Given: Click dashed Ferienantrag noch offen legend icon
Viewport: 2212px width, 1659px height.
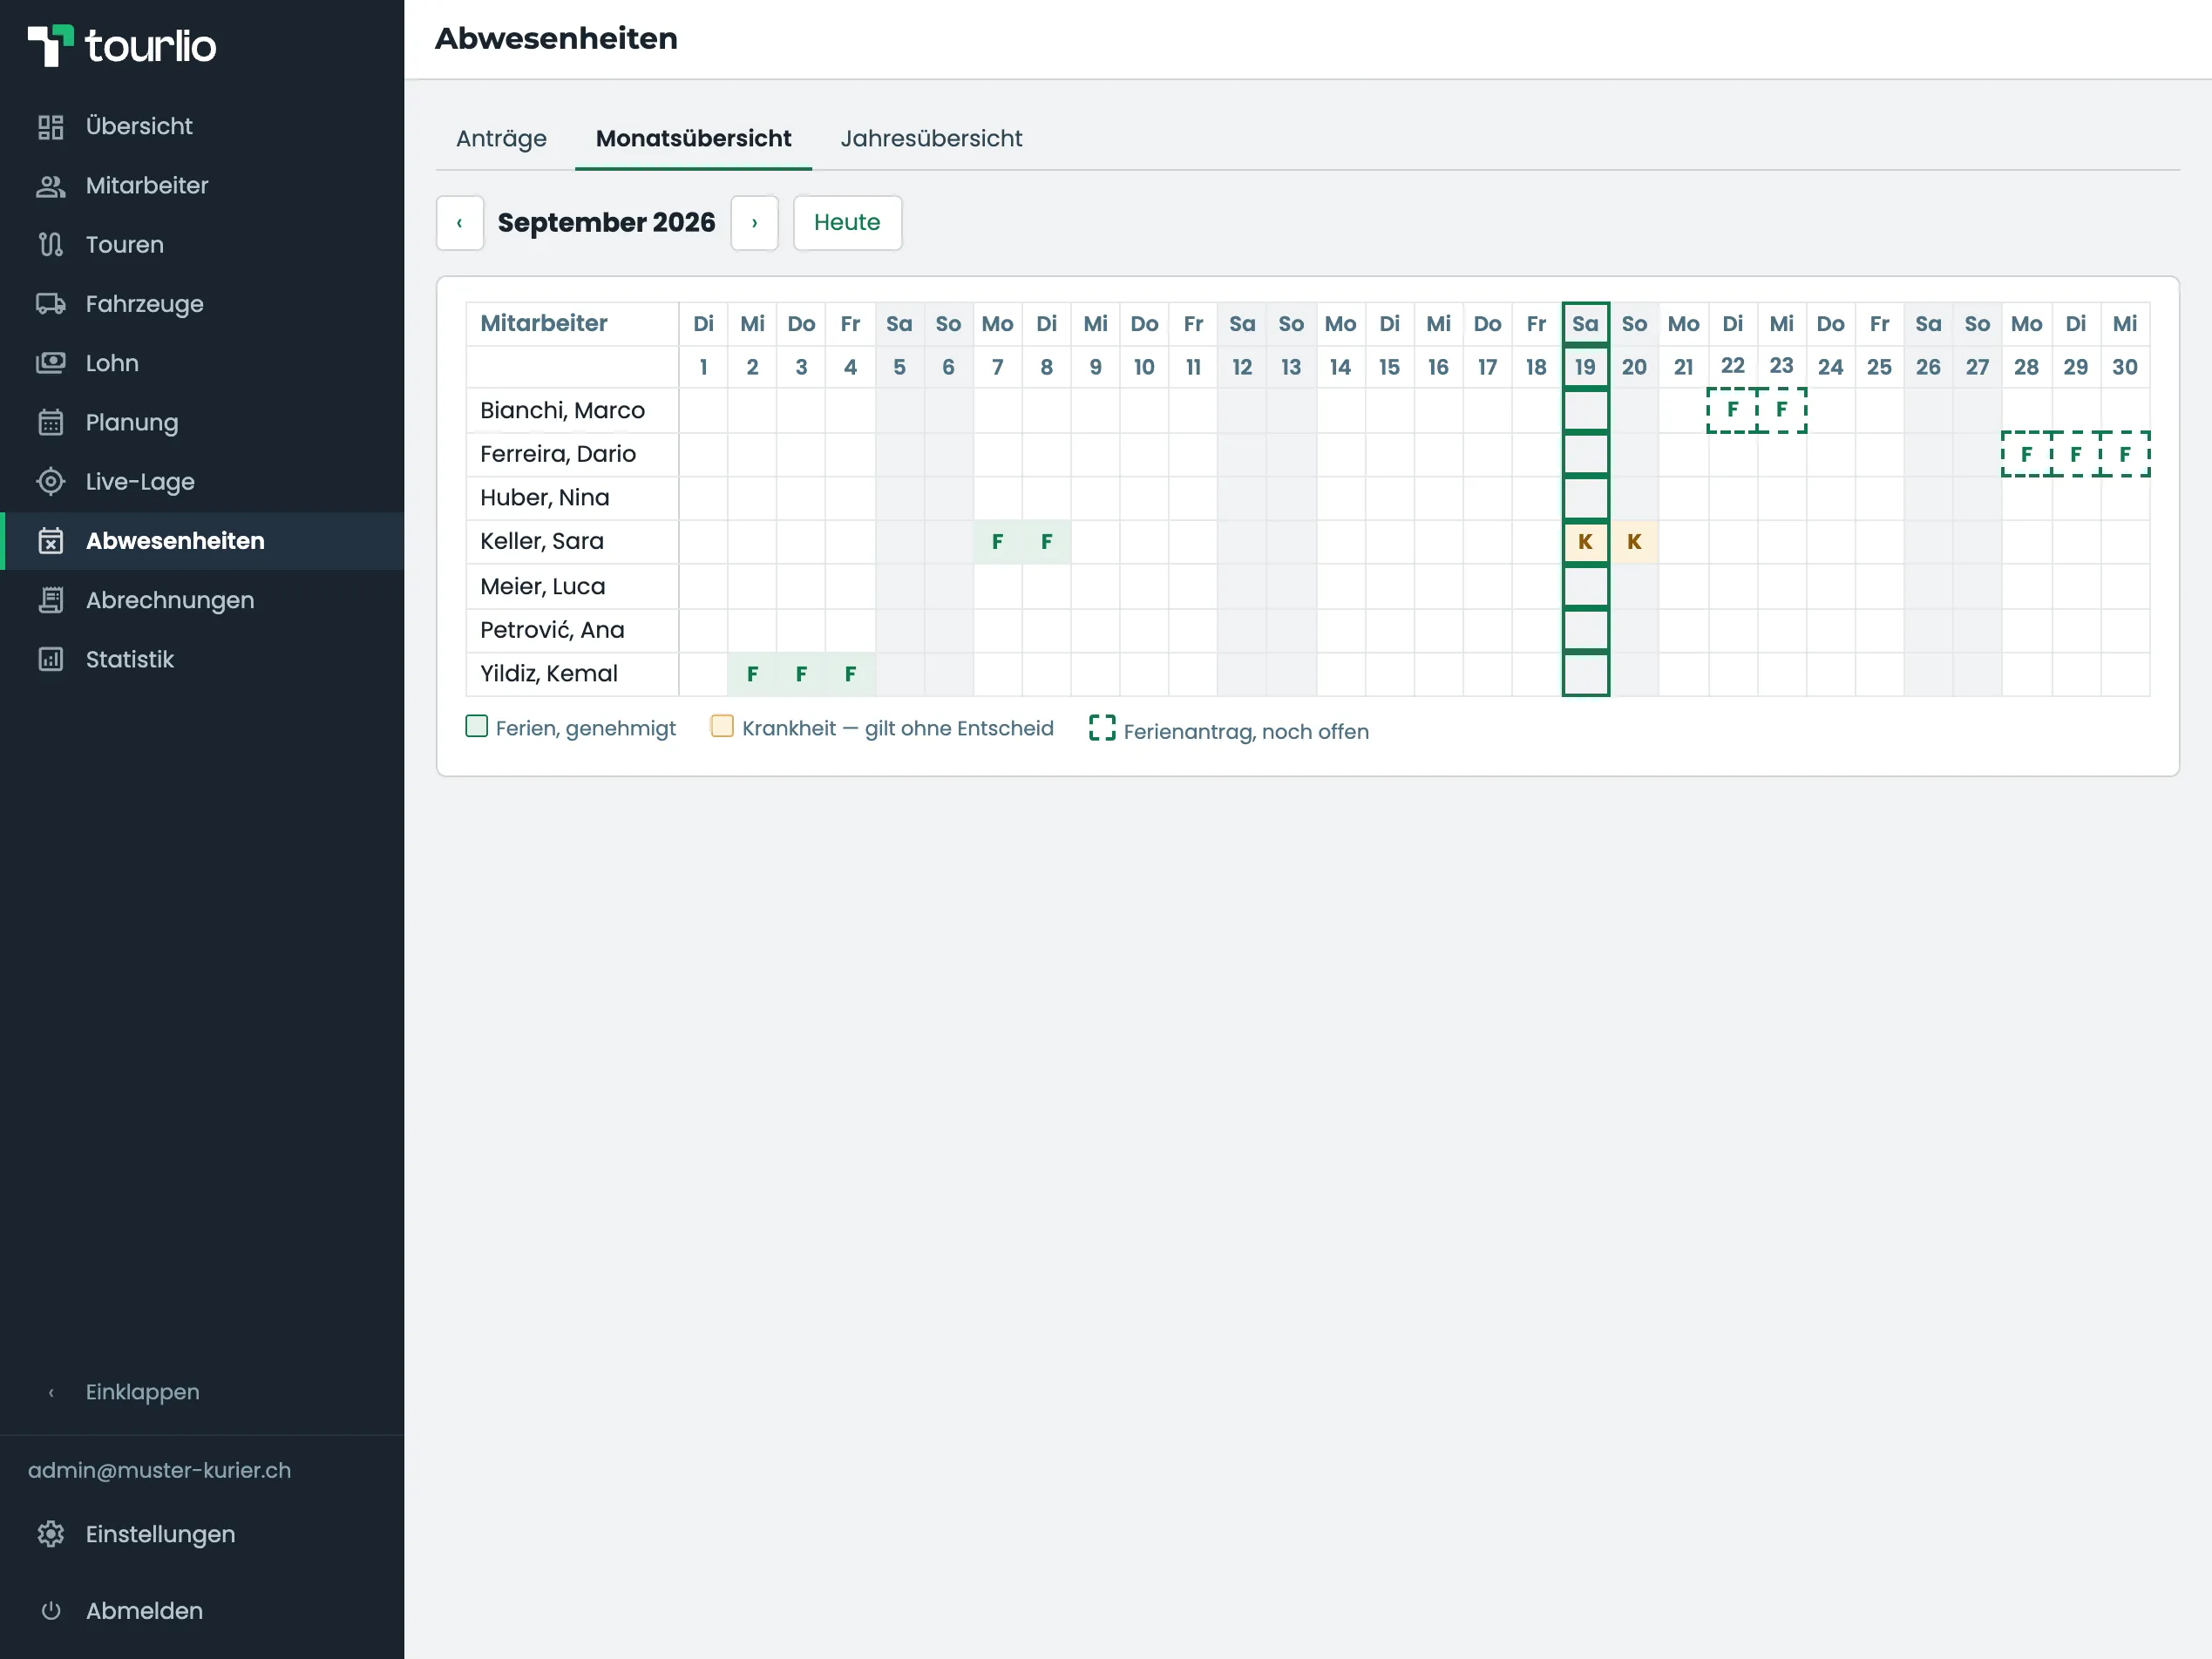Looking at the screenshot, I should 1102,728.
